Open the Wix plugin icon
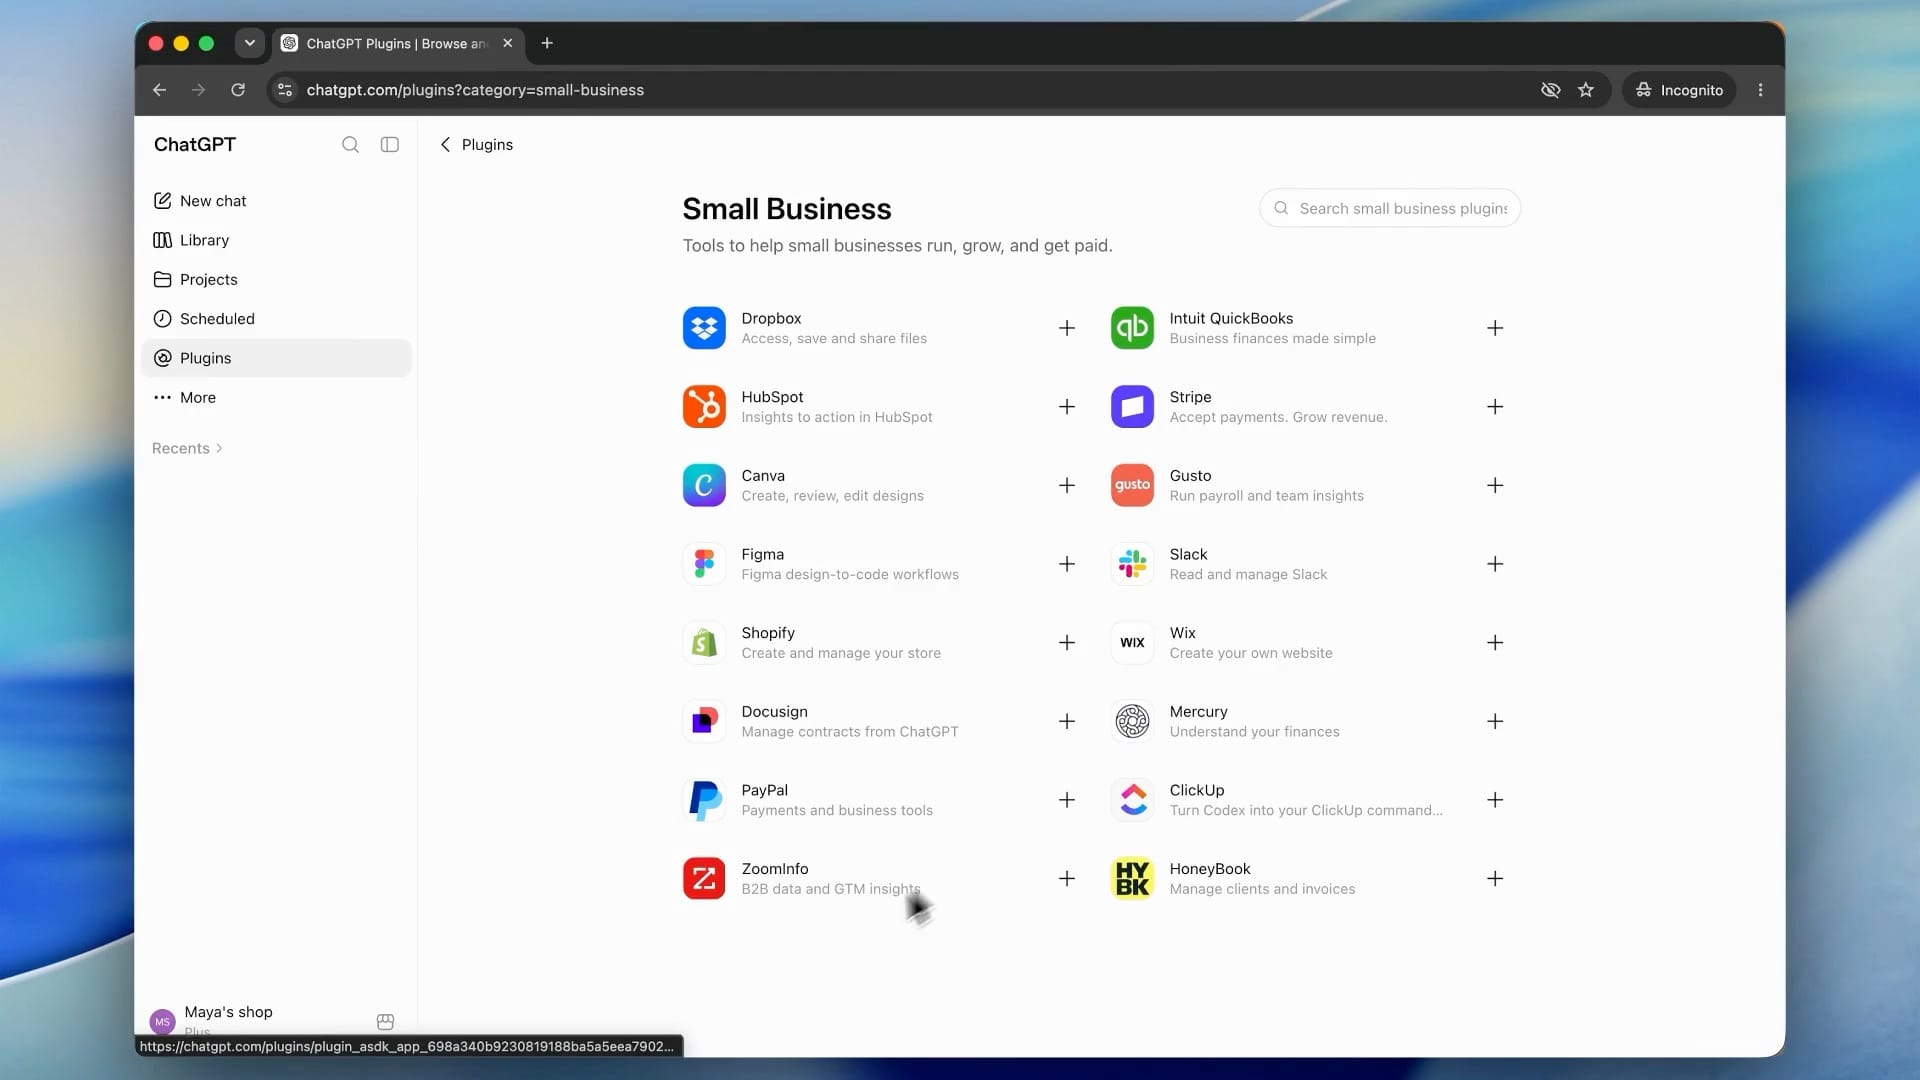 click(x=1132, y=643)
